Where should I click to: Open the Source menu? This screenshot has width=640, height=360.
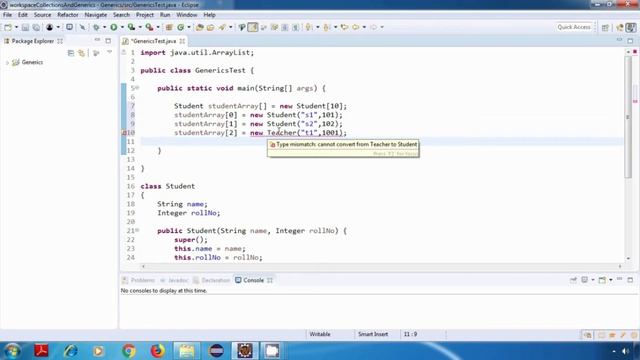42,15
